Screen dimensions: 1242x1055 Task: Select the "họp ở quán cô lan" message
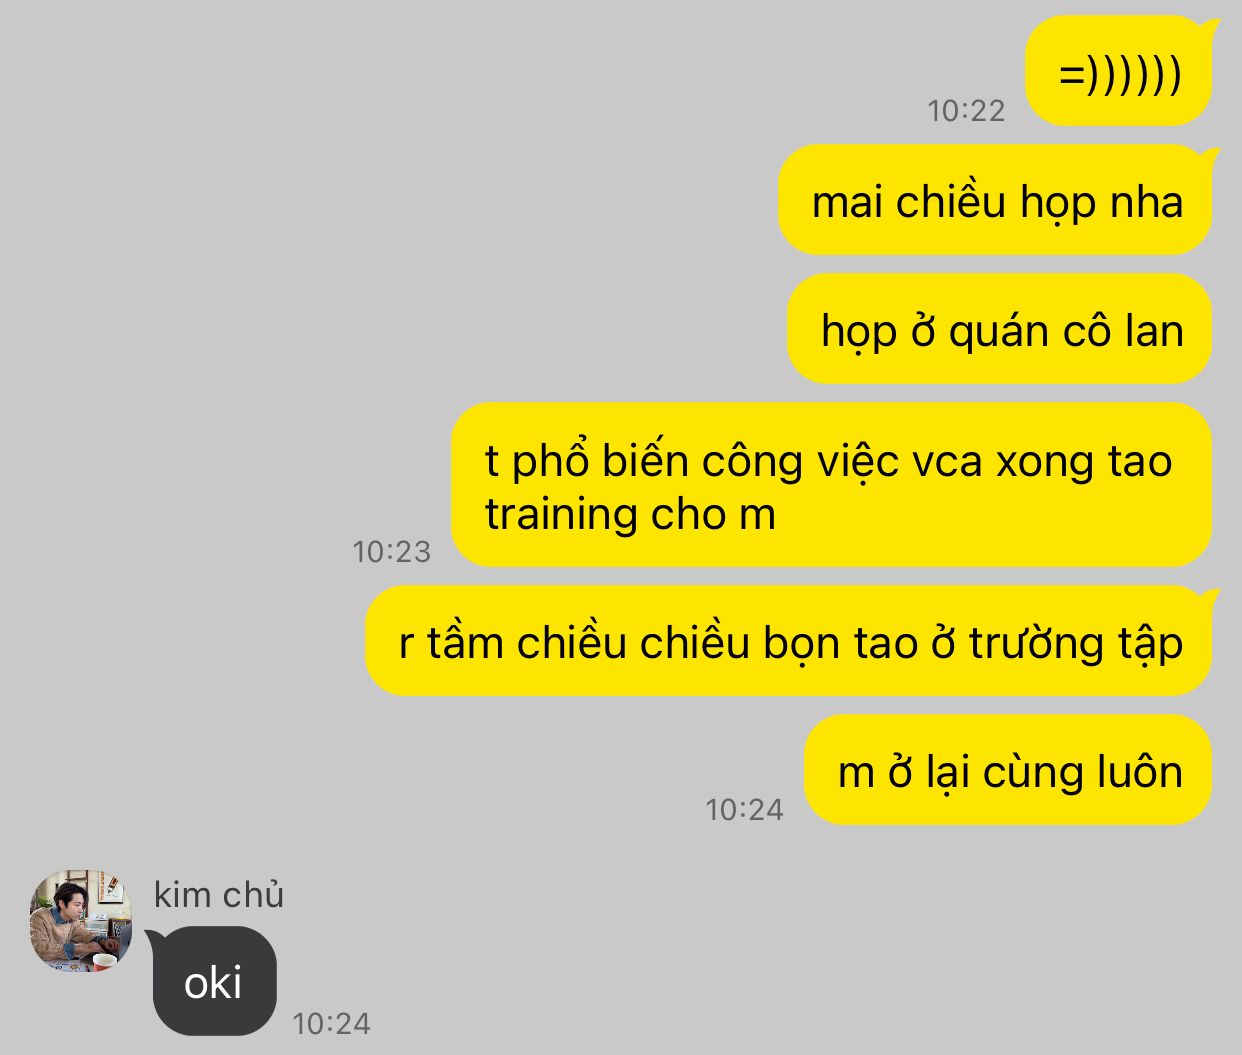pyautogui.click(x=1002, y=330)
